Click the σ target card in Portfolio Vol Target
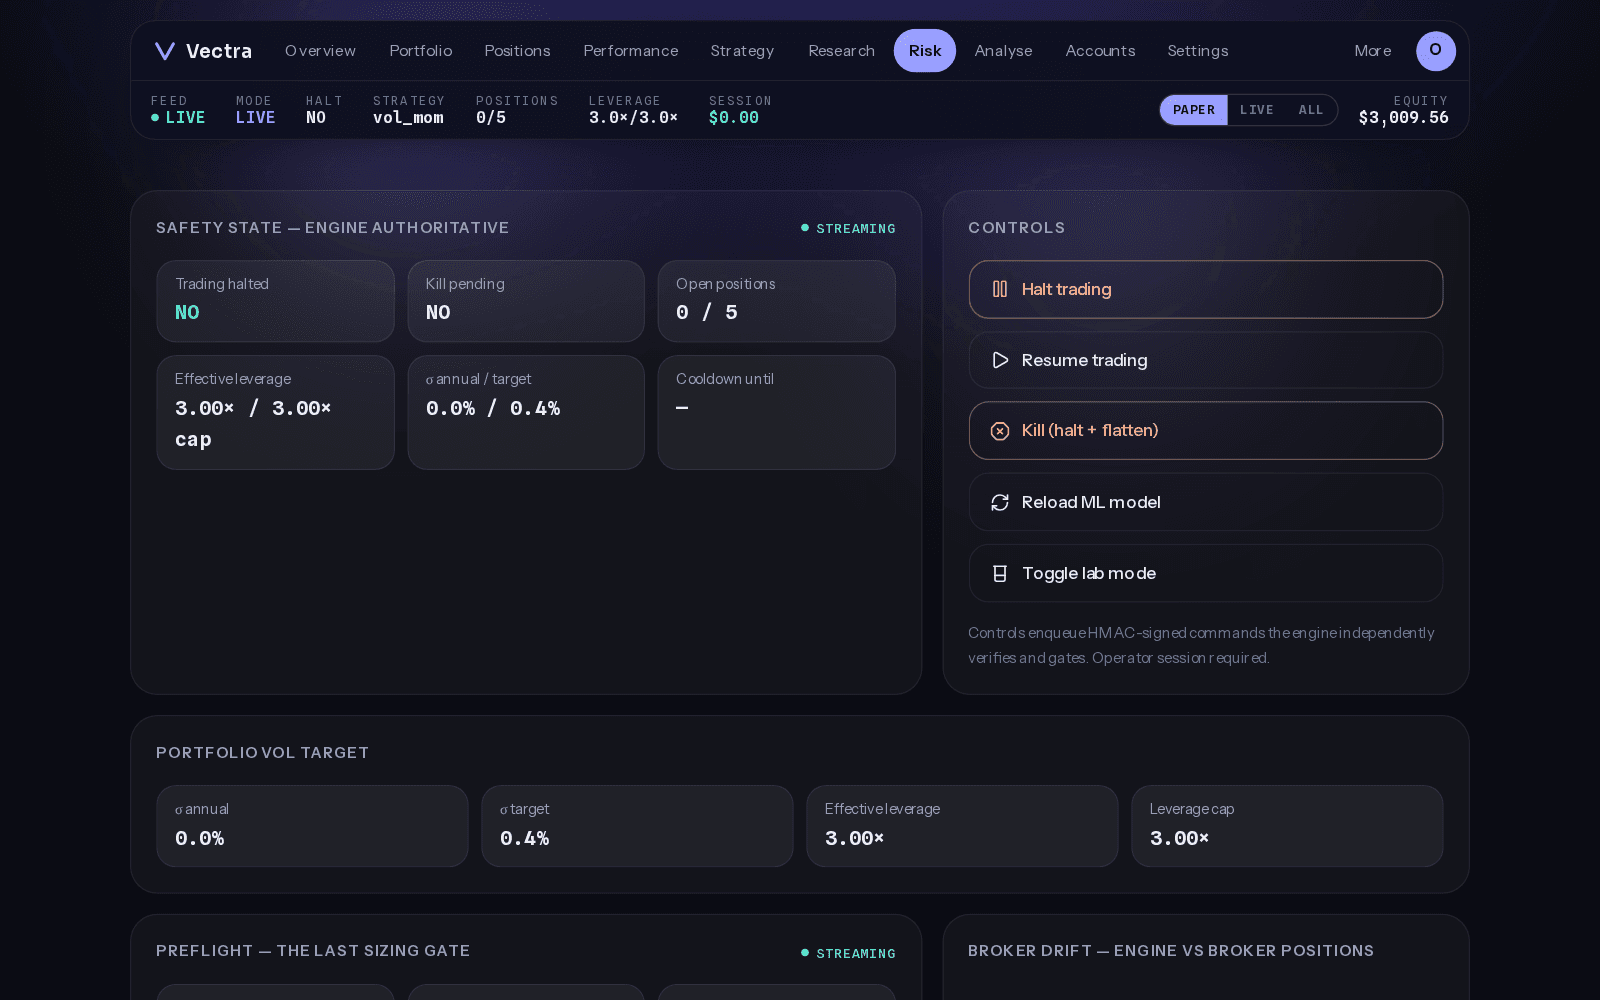1600x1000 pixels. [x=637, y=826]
